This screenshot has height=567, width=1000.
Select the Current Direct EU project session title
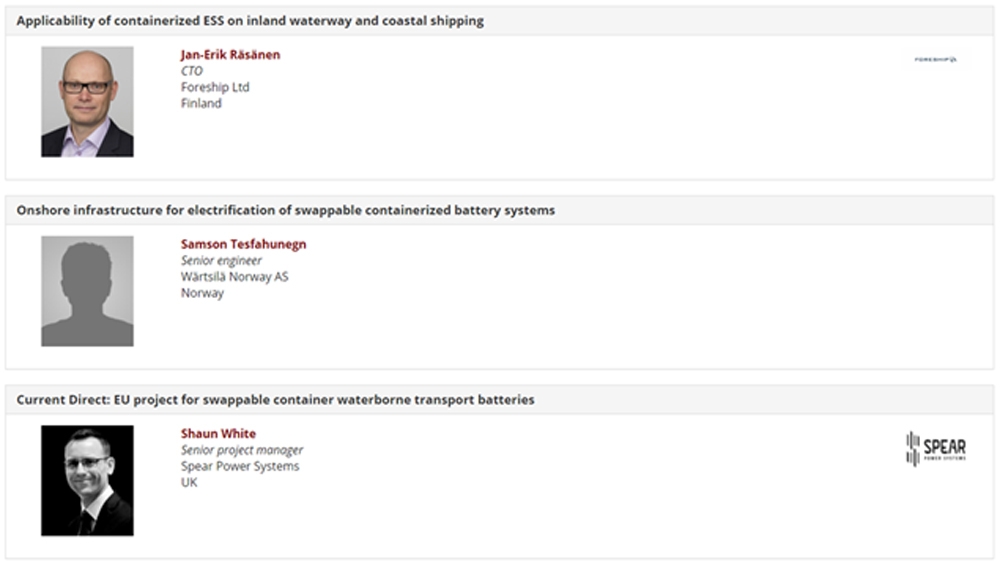click(x=275, y=400)
